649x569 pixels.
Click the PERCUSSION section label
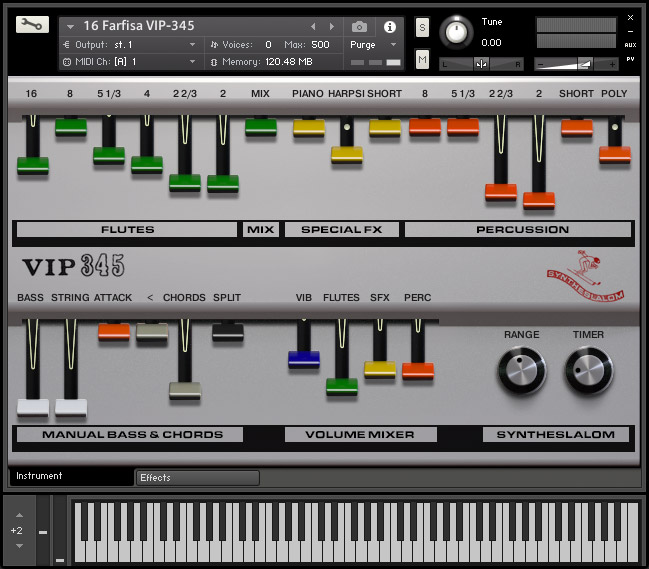[x=518, y=230]
